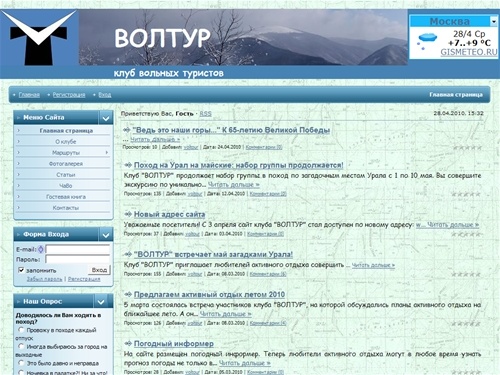
Task: Click the Вход login button
Action: (99, 270)
